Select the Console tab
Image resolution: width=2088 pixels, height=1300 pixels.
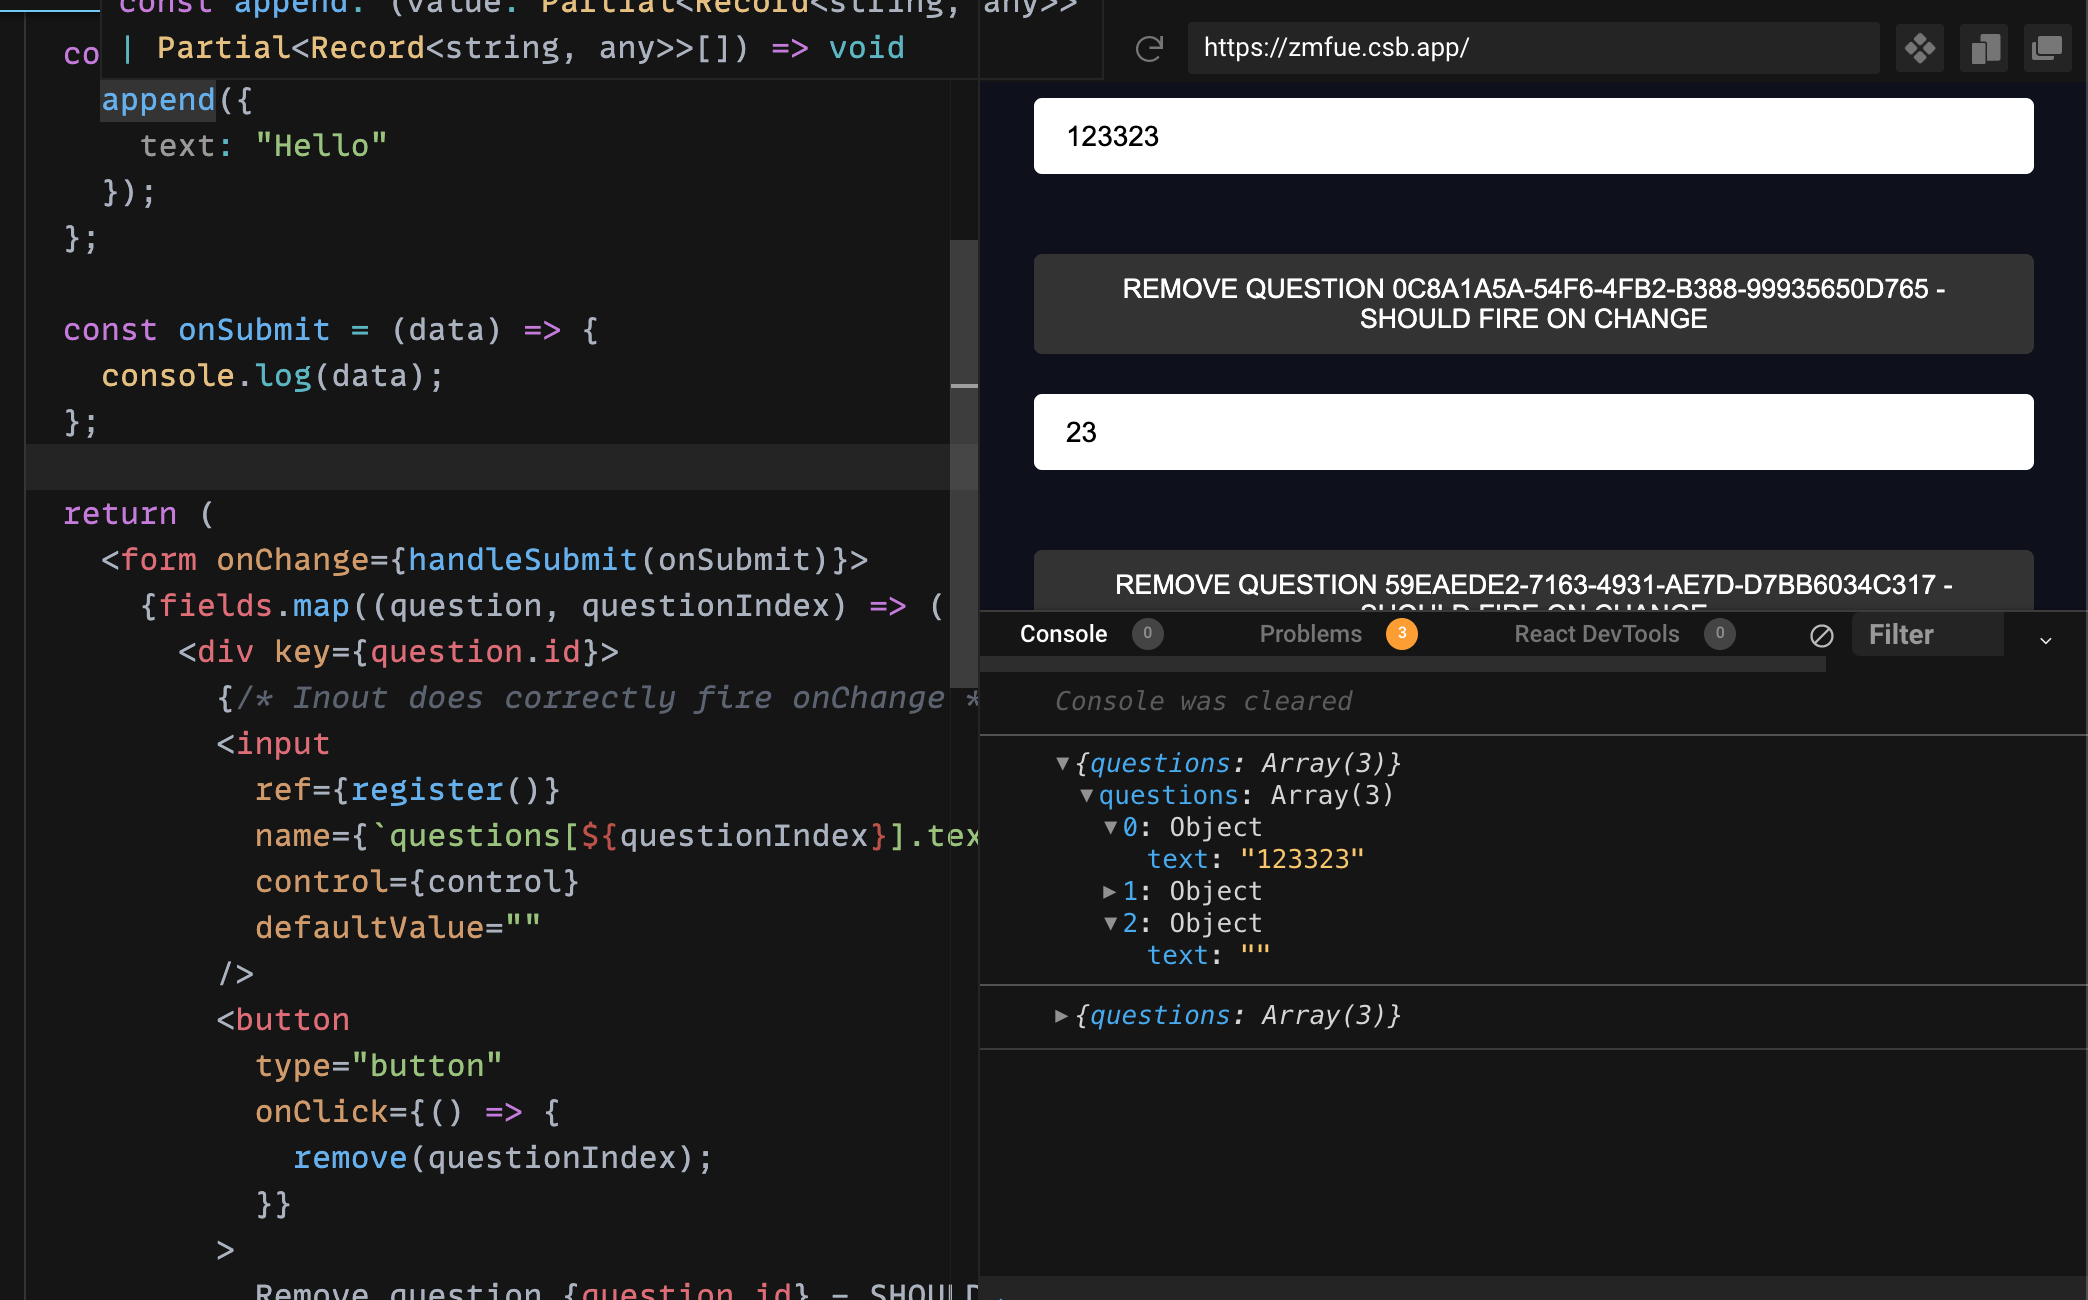[x=1063, y=633]
